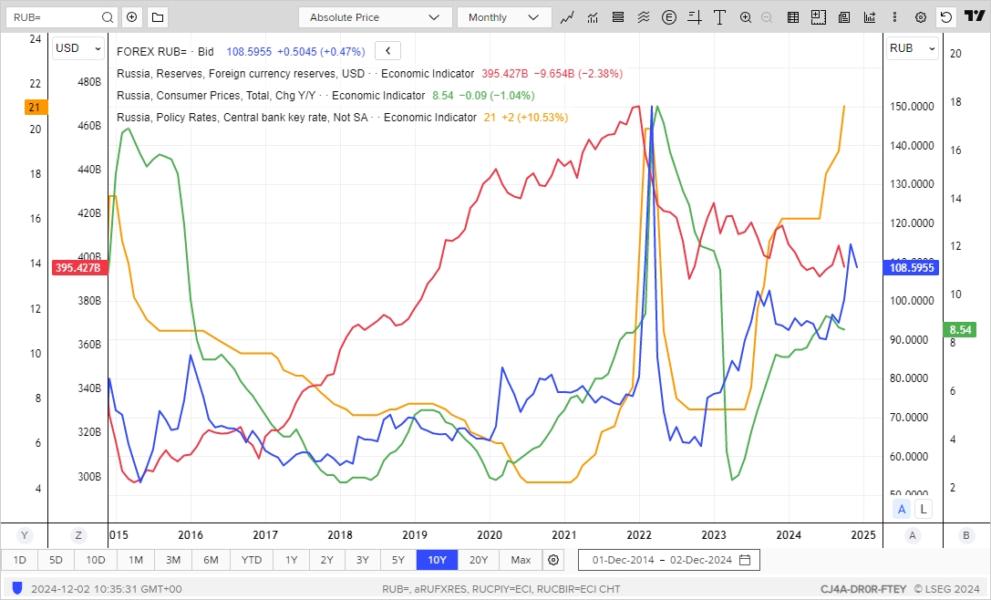Toggle the L log-scale button
991x600 pixels.
coord(923,509)
